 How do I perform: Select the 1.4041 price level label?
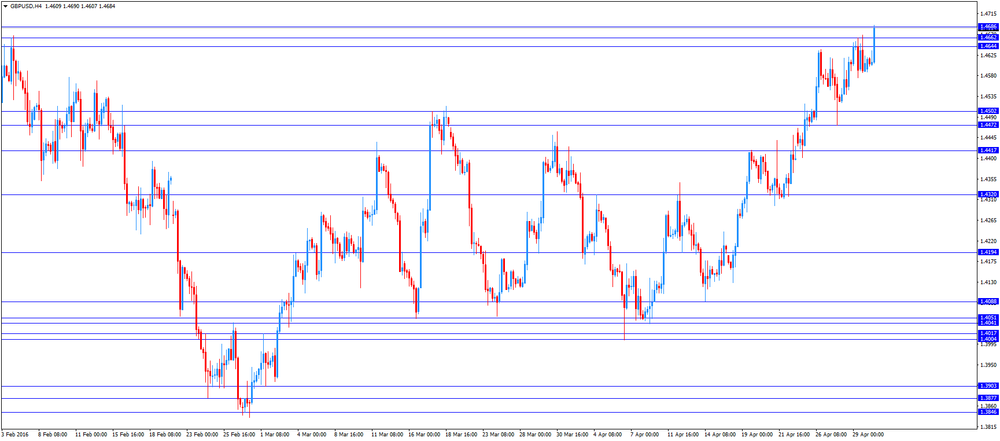987,323
